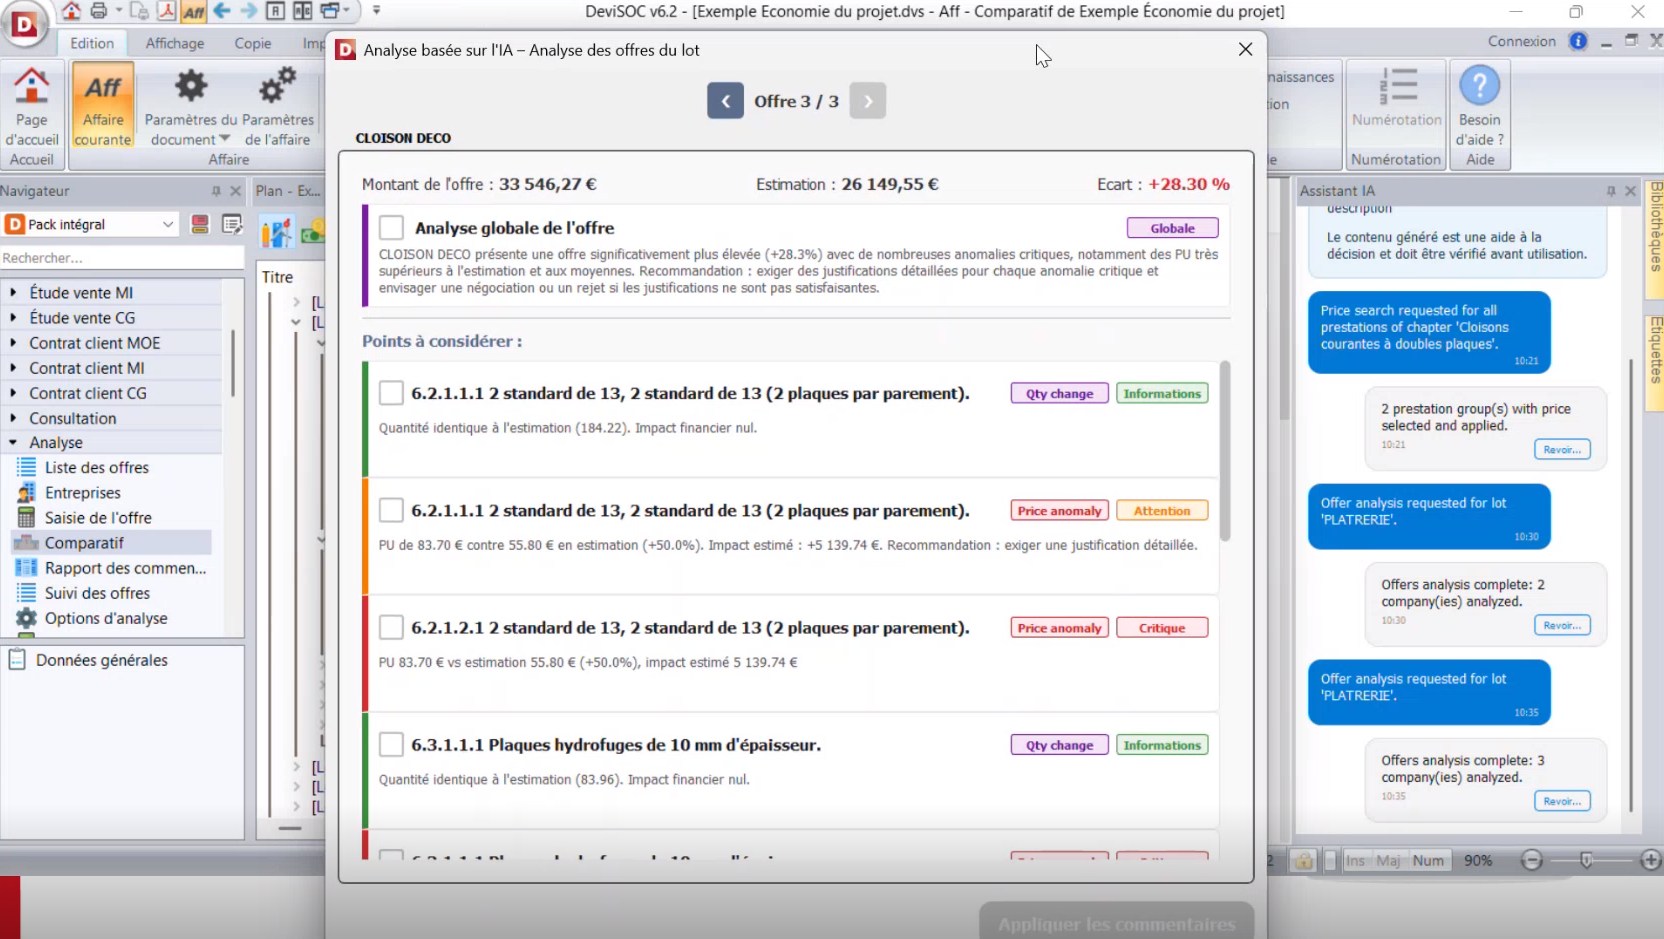
Task: Open the Edition ribbon tab
Action: coord(92,43)
